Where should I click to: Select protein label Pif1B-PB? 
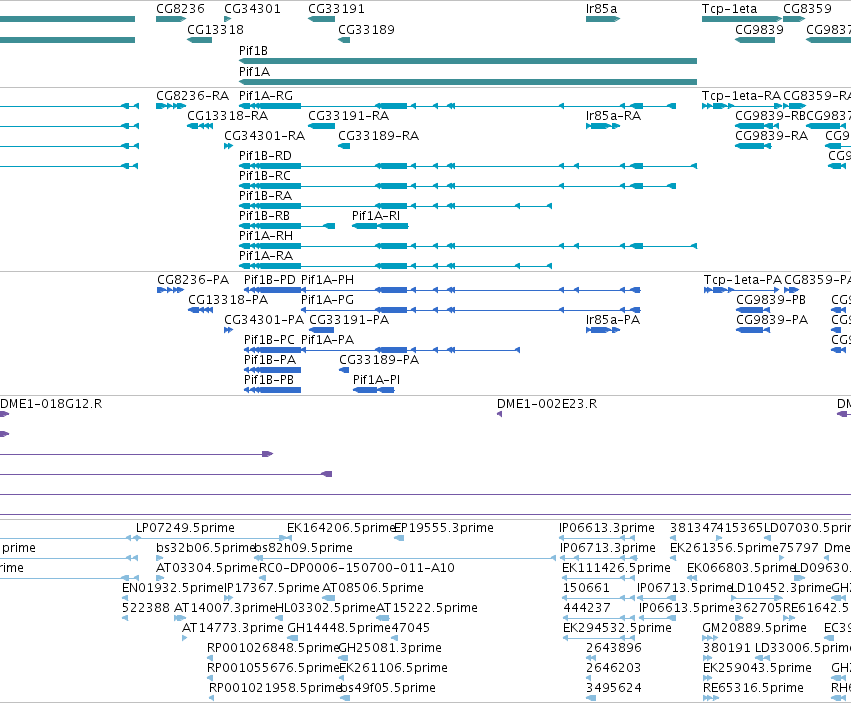(269, 380)
